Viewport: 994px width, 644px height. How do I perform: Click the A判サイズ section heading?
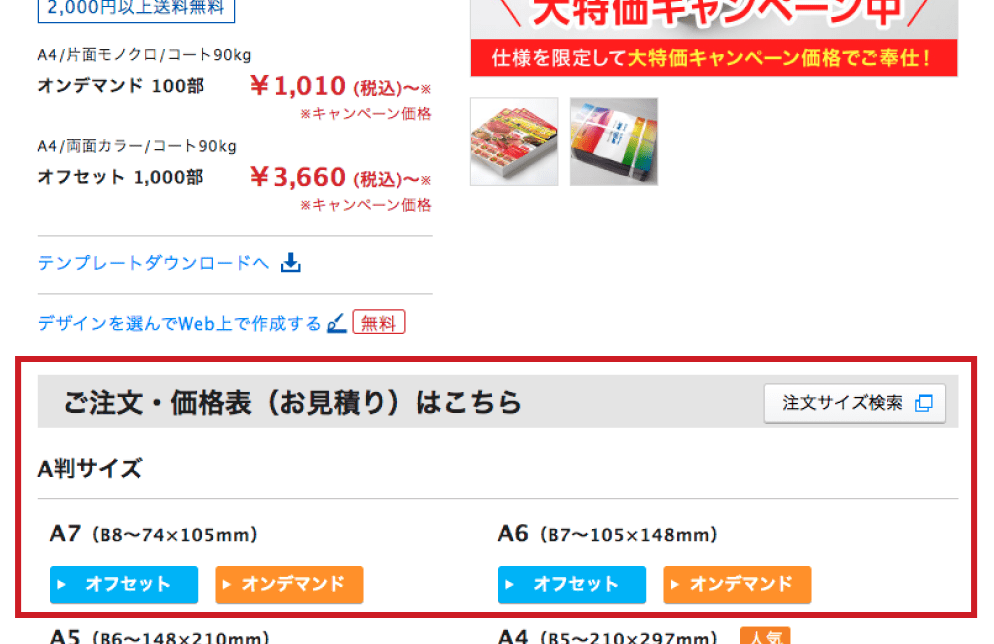click(x=90, y=468)
